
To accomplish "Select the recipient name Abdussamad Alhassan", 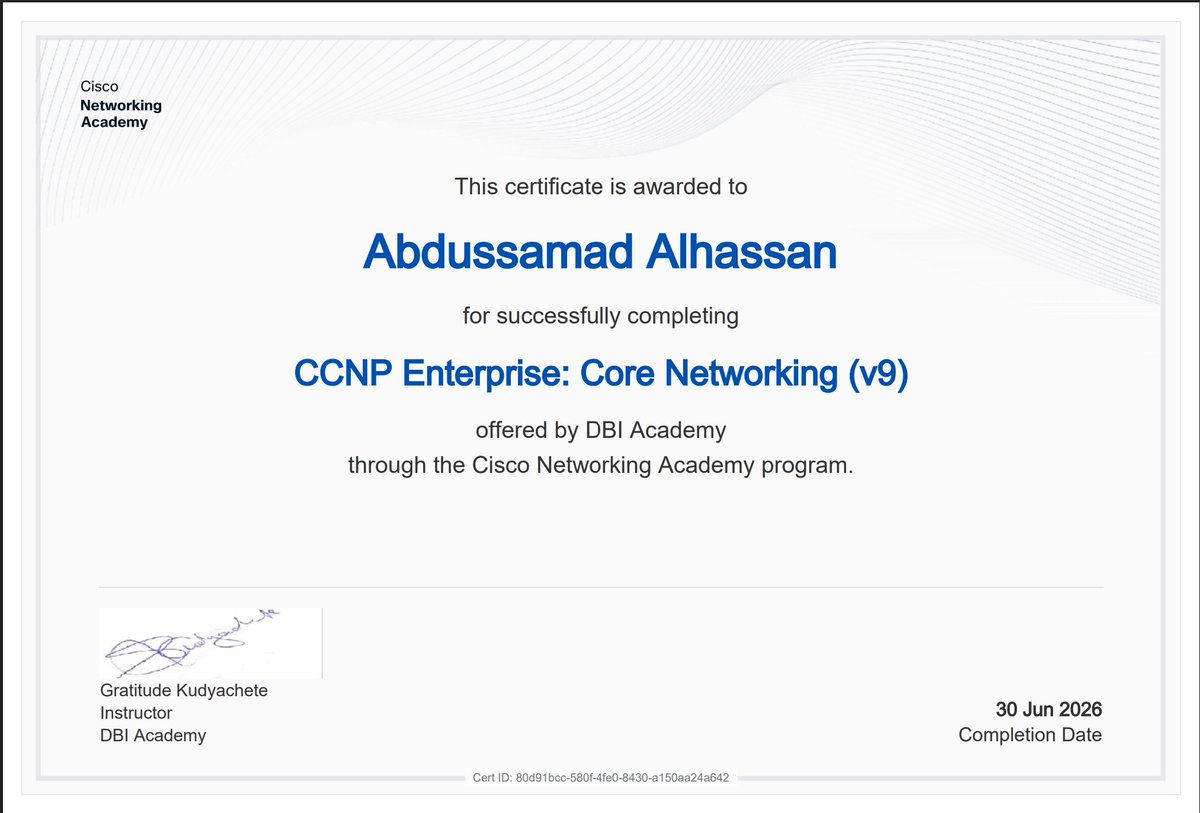I will coord(600,252).
